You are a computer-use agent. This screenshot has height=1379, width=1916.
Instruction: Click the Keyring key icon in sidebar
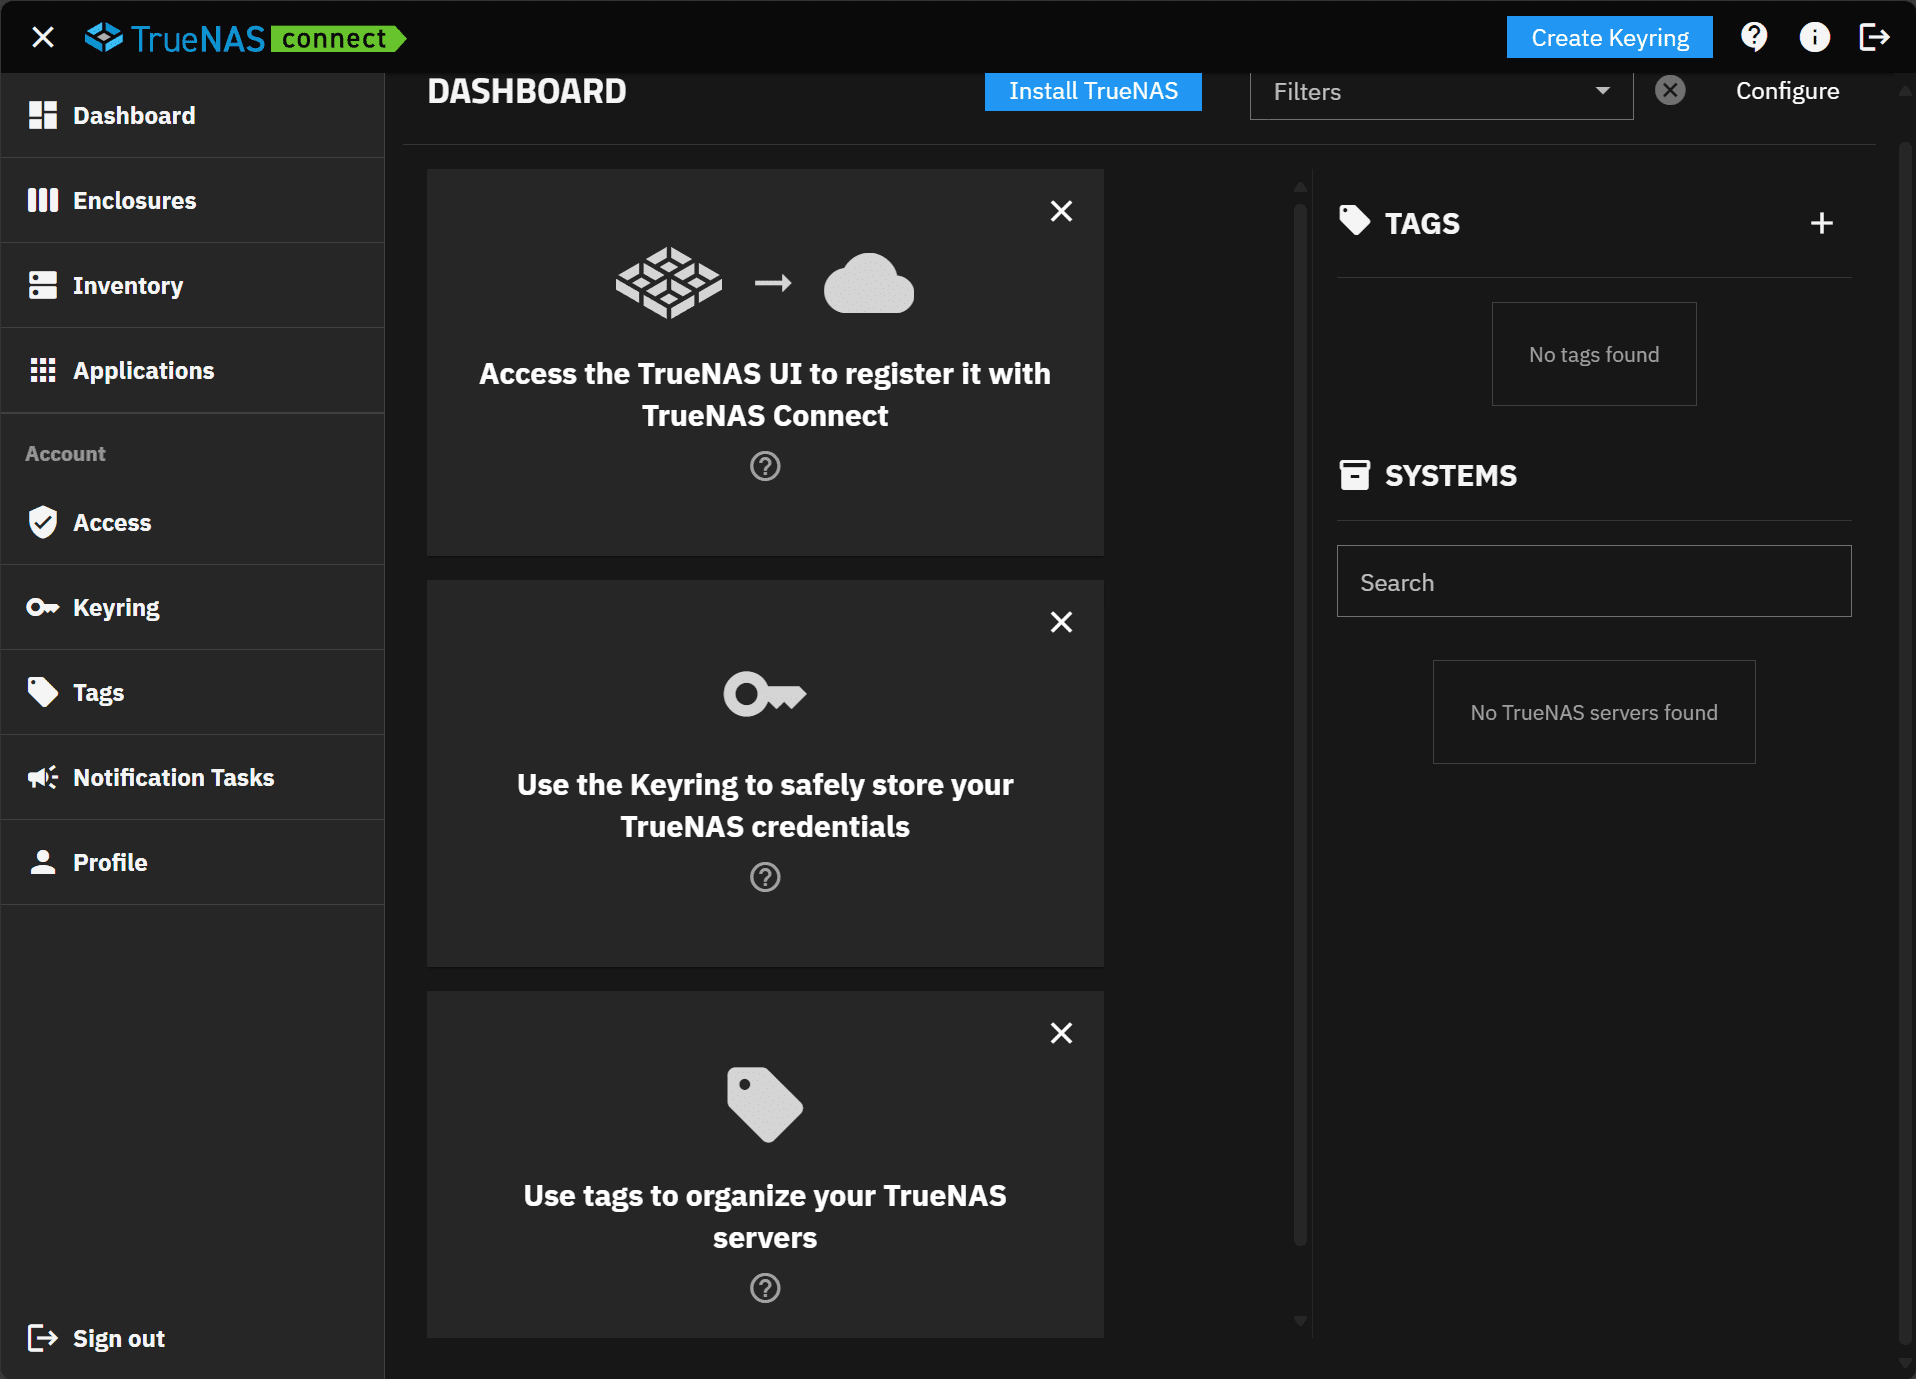pyautogui.click(x=43, y=607)
